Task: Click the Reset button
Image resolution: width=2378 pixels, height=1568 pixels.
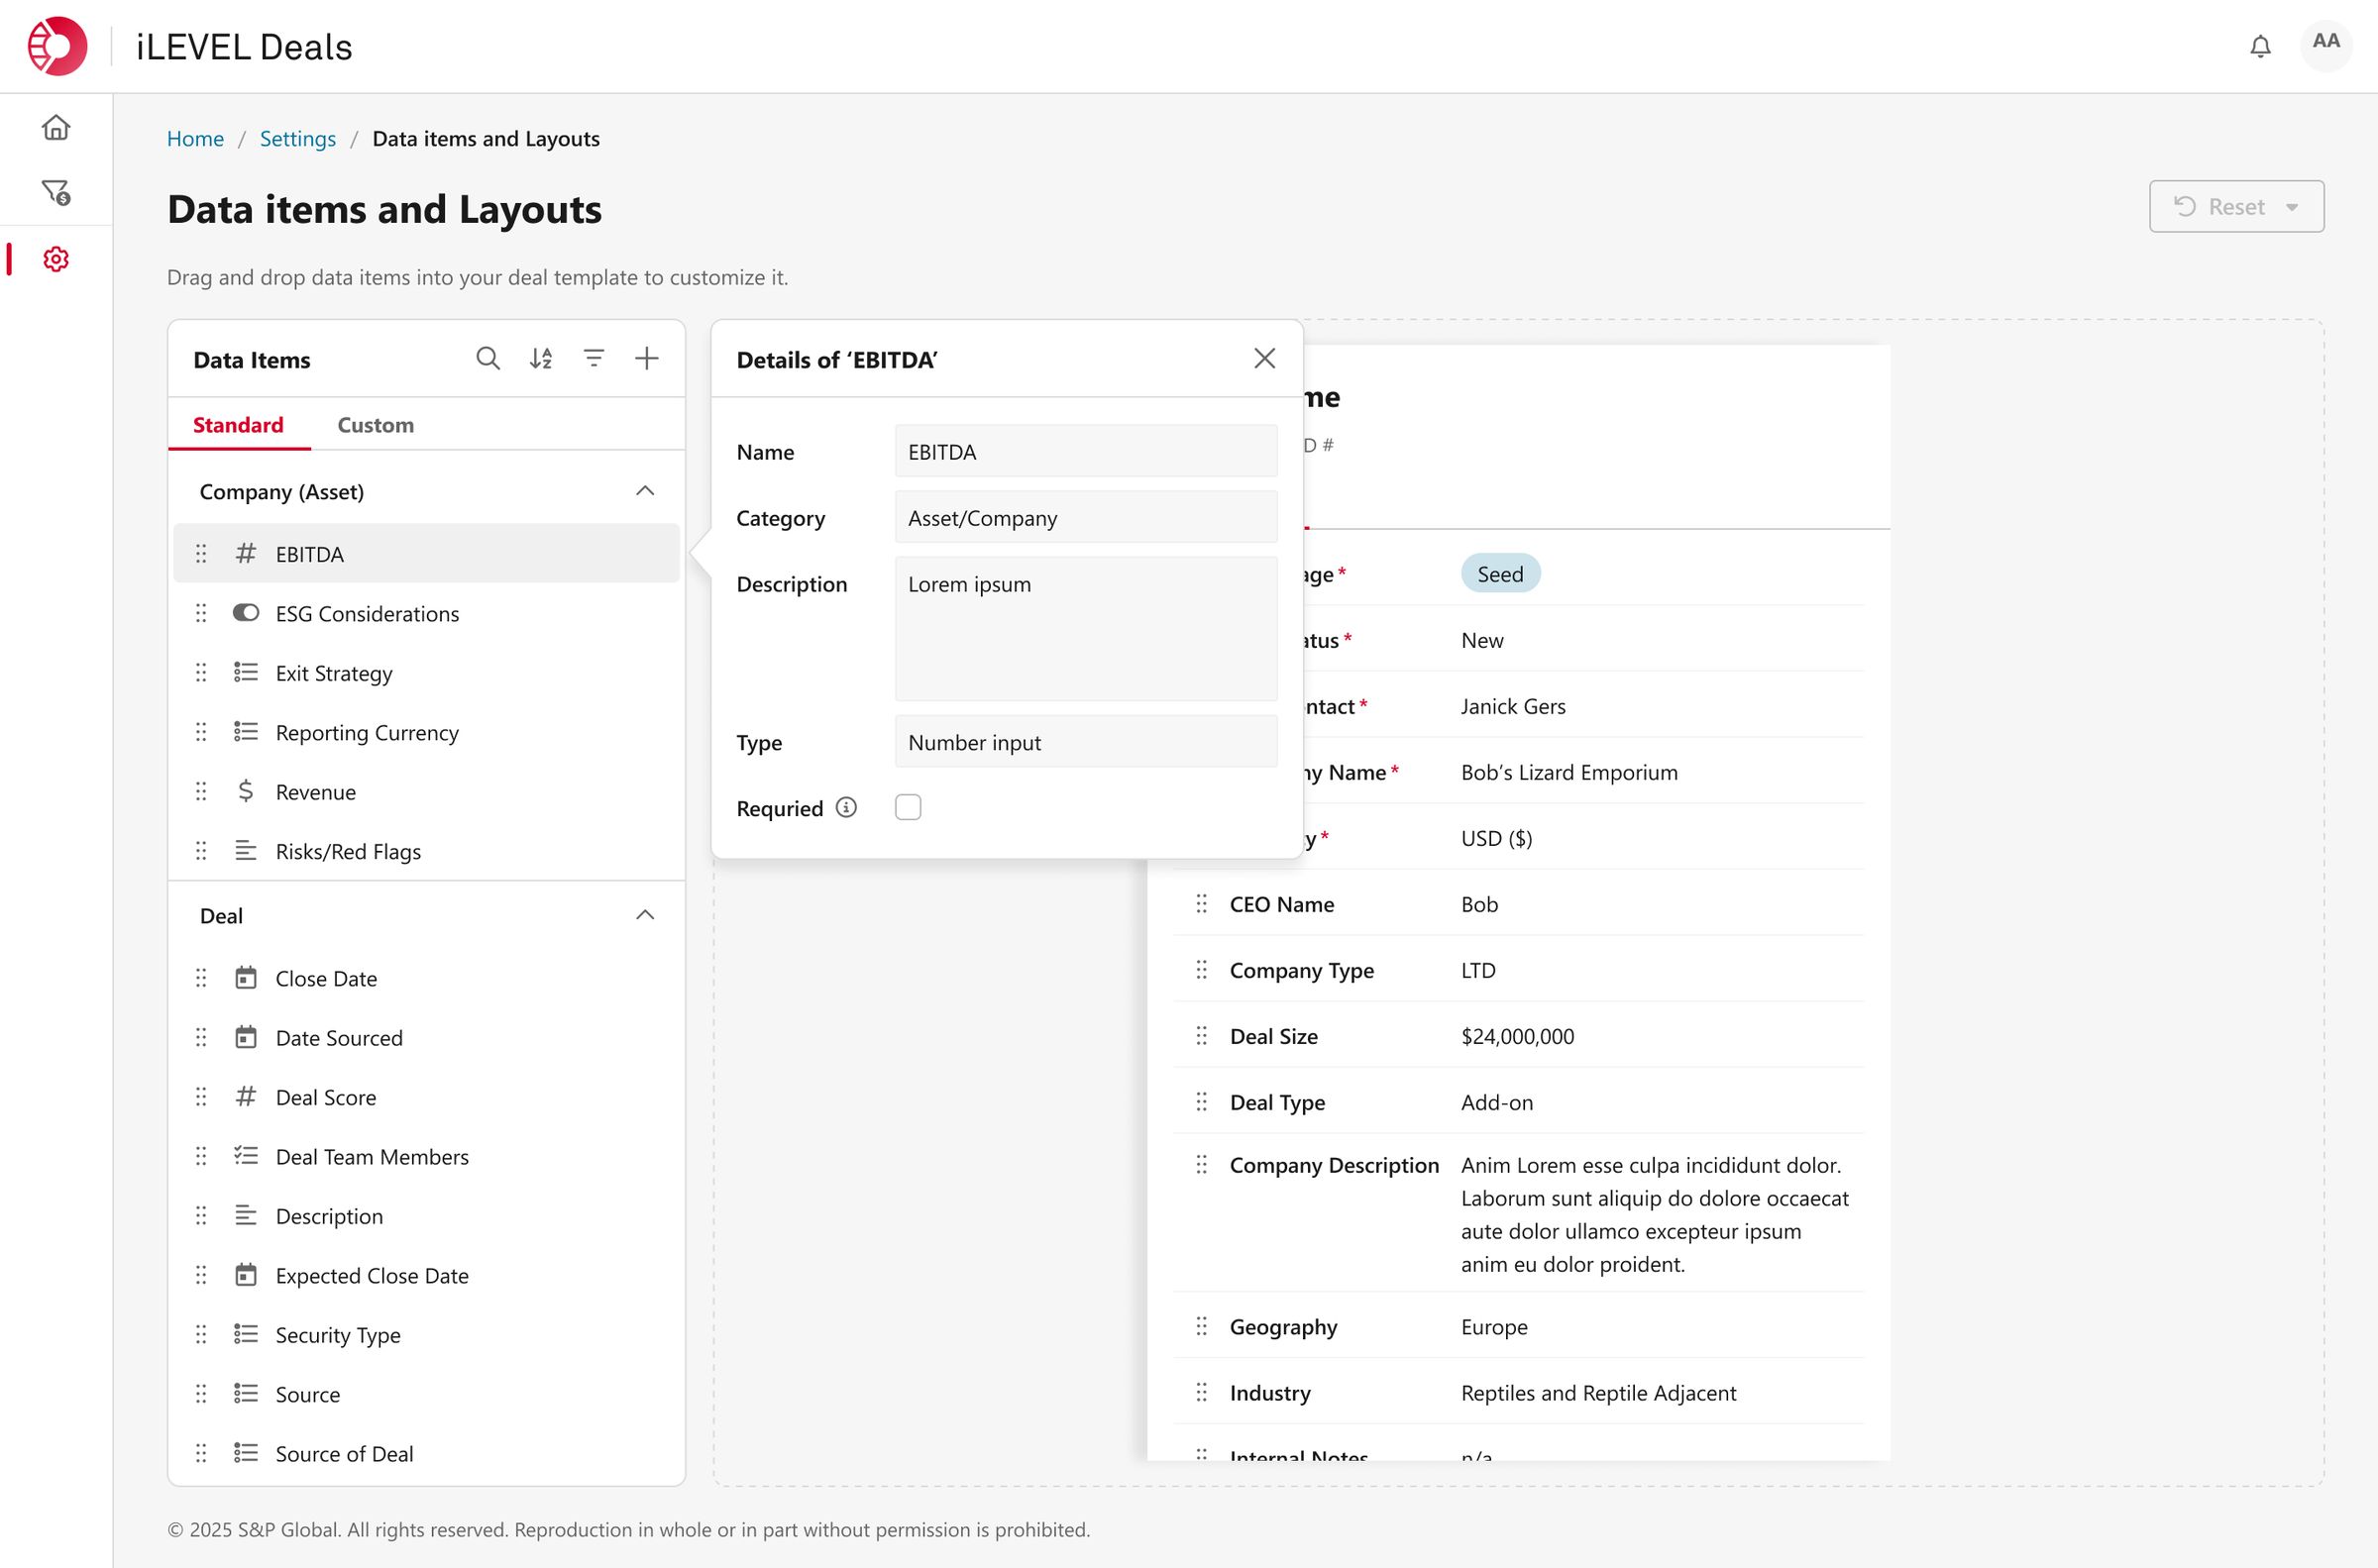Action: 2236,207
